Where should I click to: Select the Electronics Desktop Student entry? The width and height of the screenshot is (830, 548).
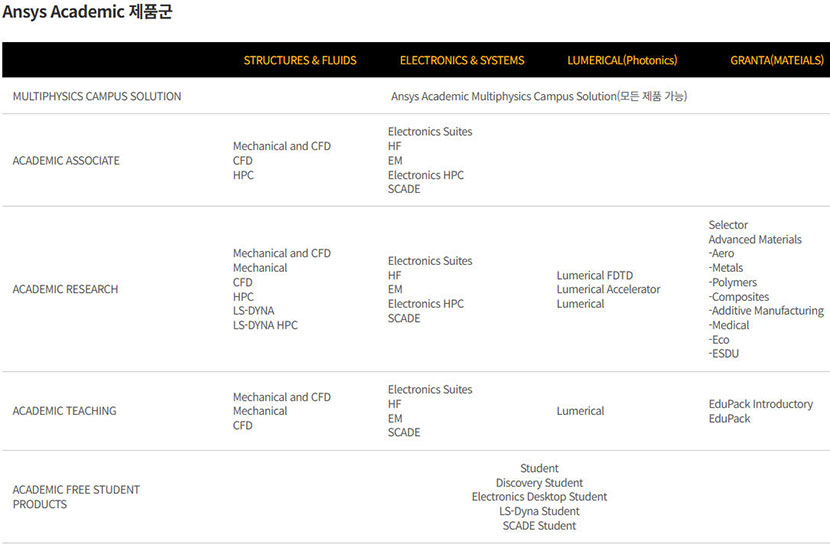pyautogui.click(x=539, y=497)
